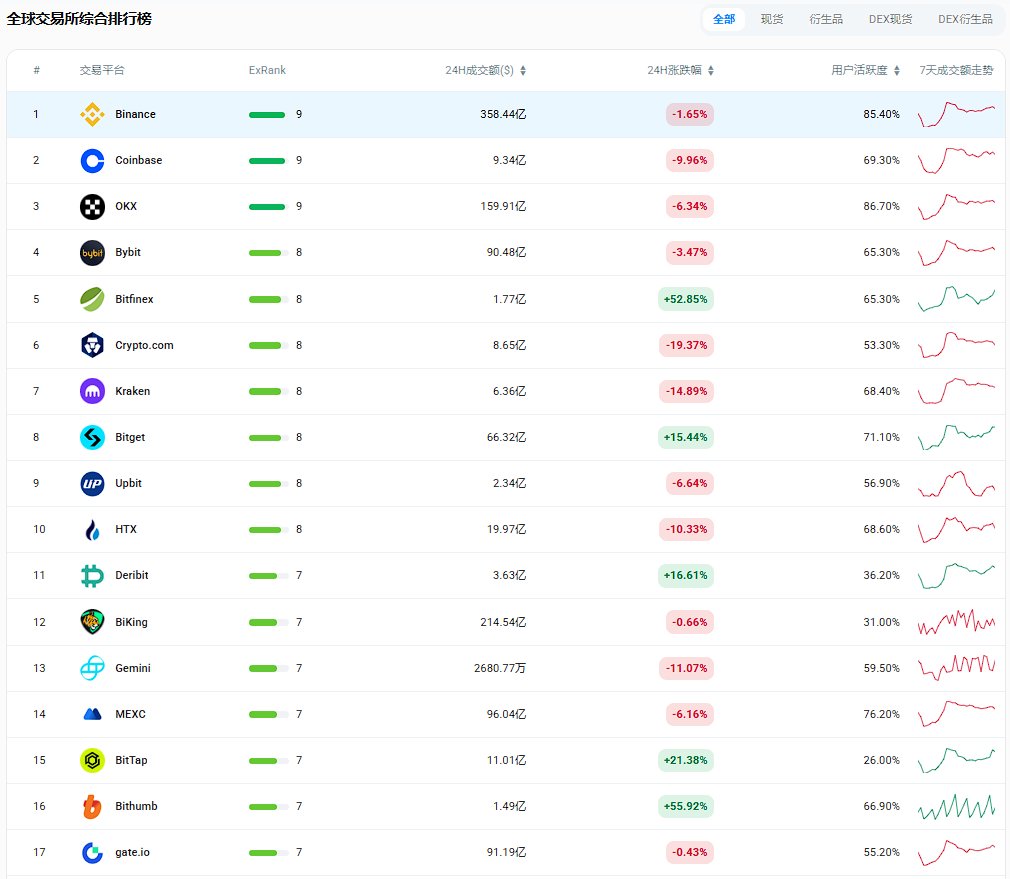Click Bybit ExRank progress bar
This screenshot has height=879, width=1010.
(268, 252)
